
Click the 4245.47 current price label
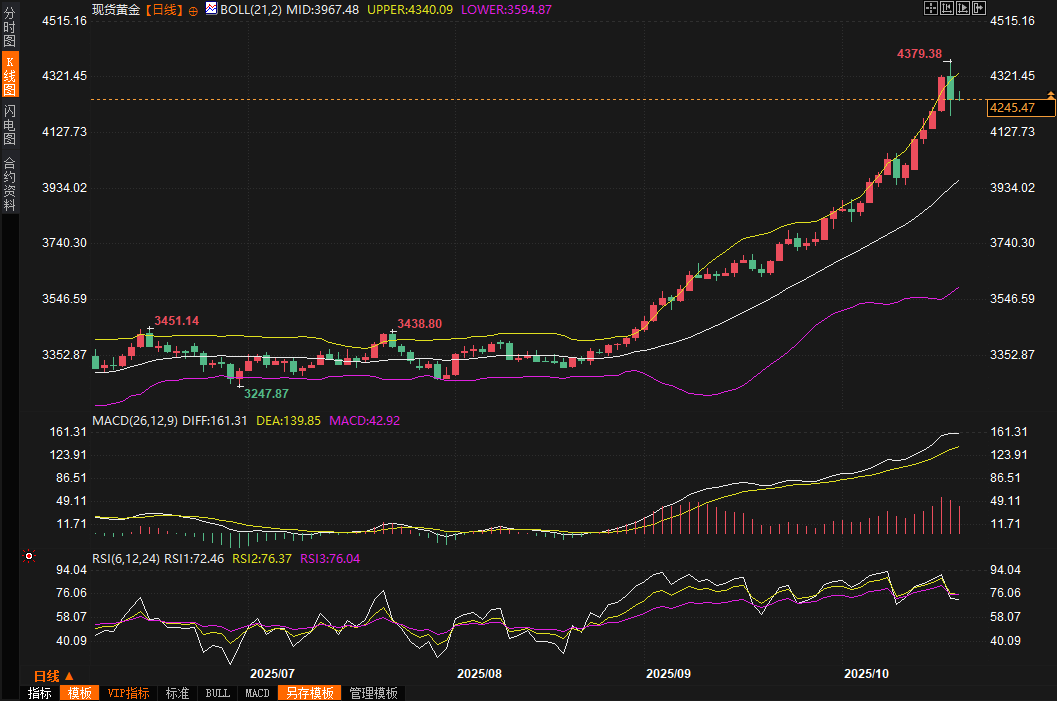[1011, 107]
